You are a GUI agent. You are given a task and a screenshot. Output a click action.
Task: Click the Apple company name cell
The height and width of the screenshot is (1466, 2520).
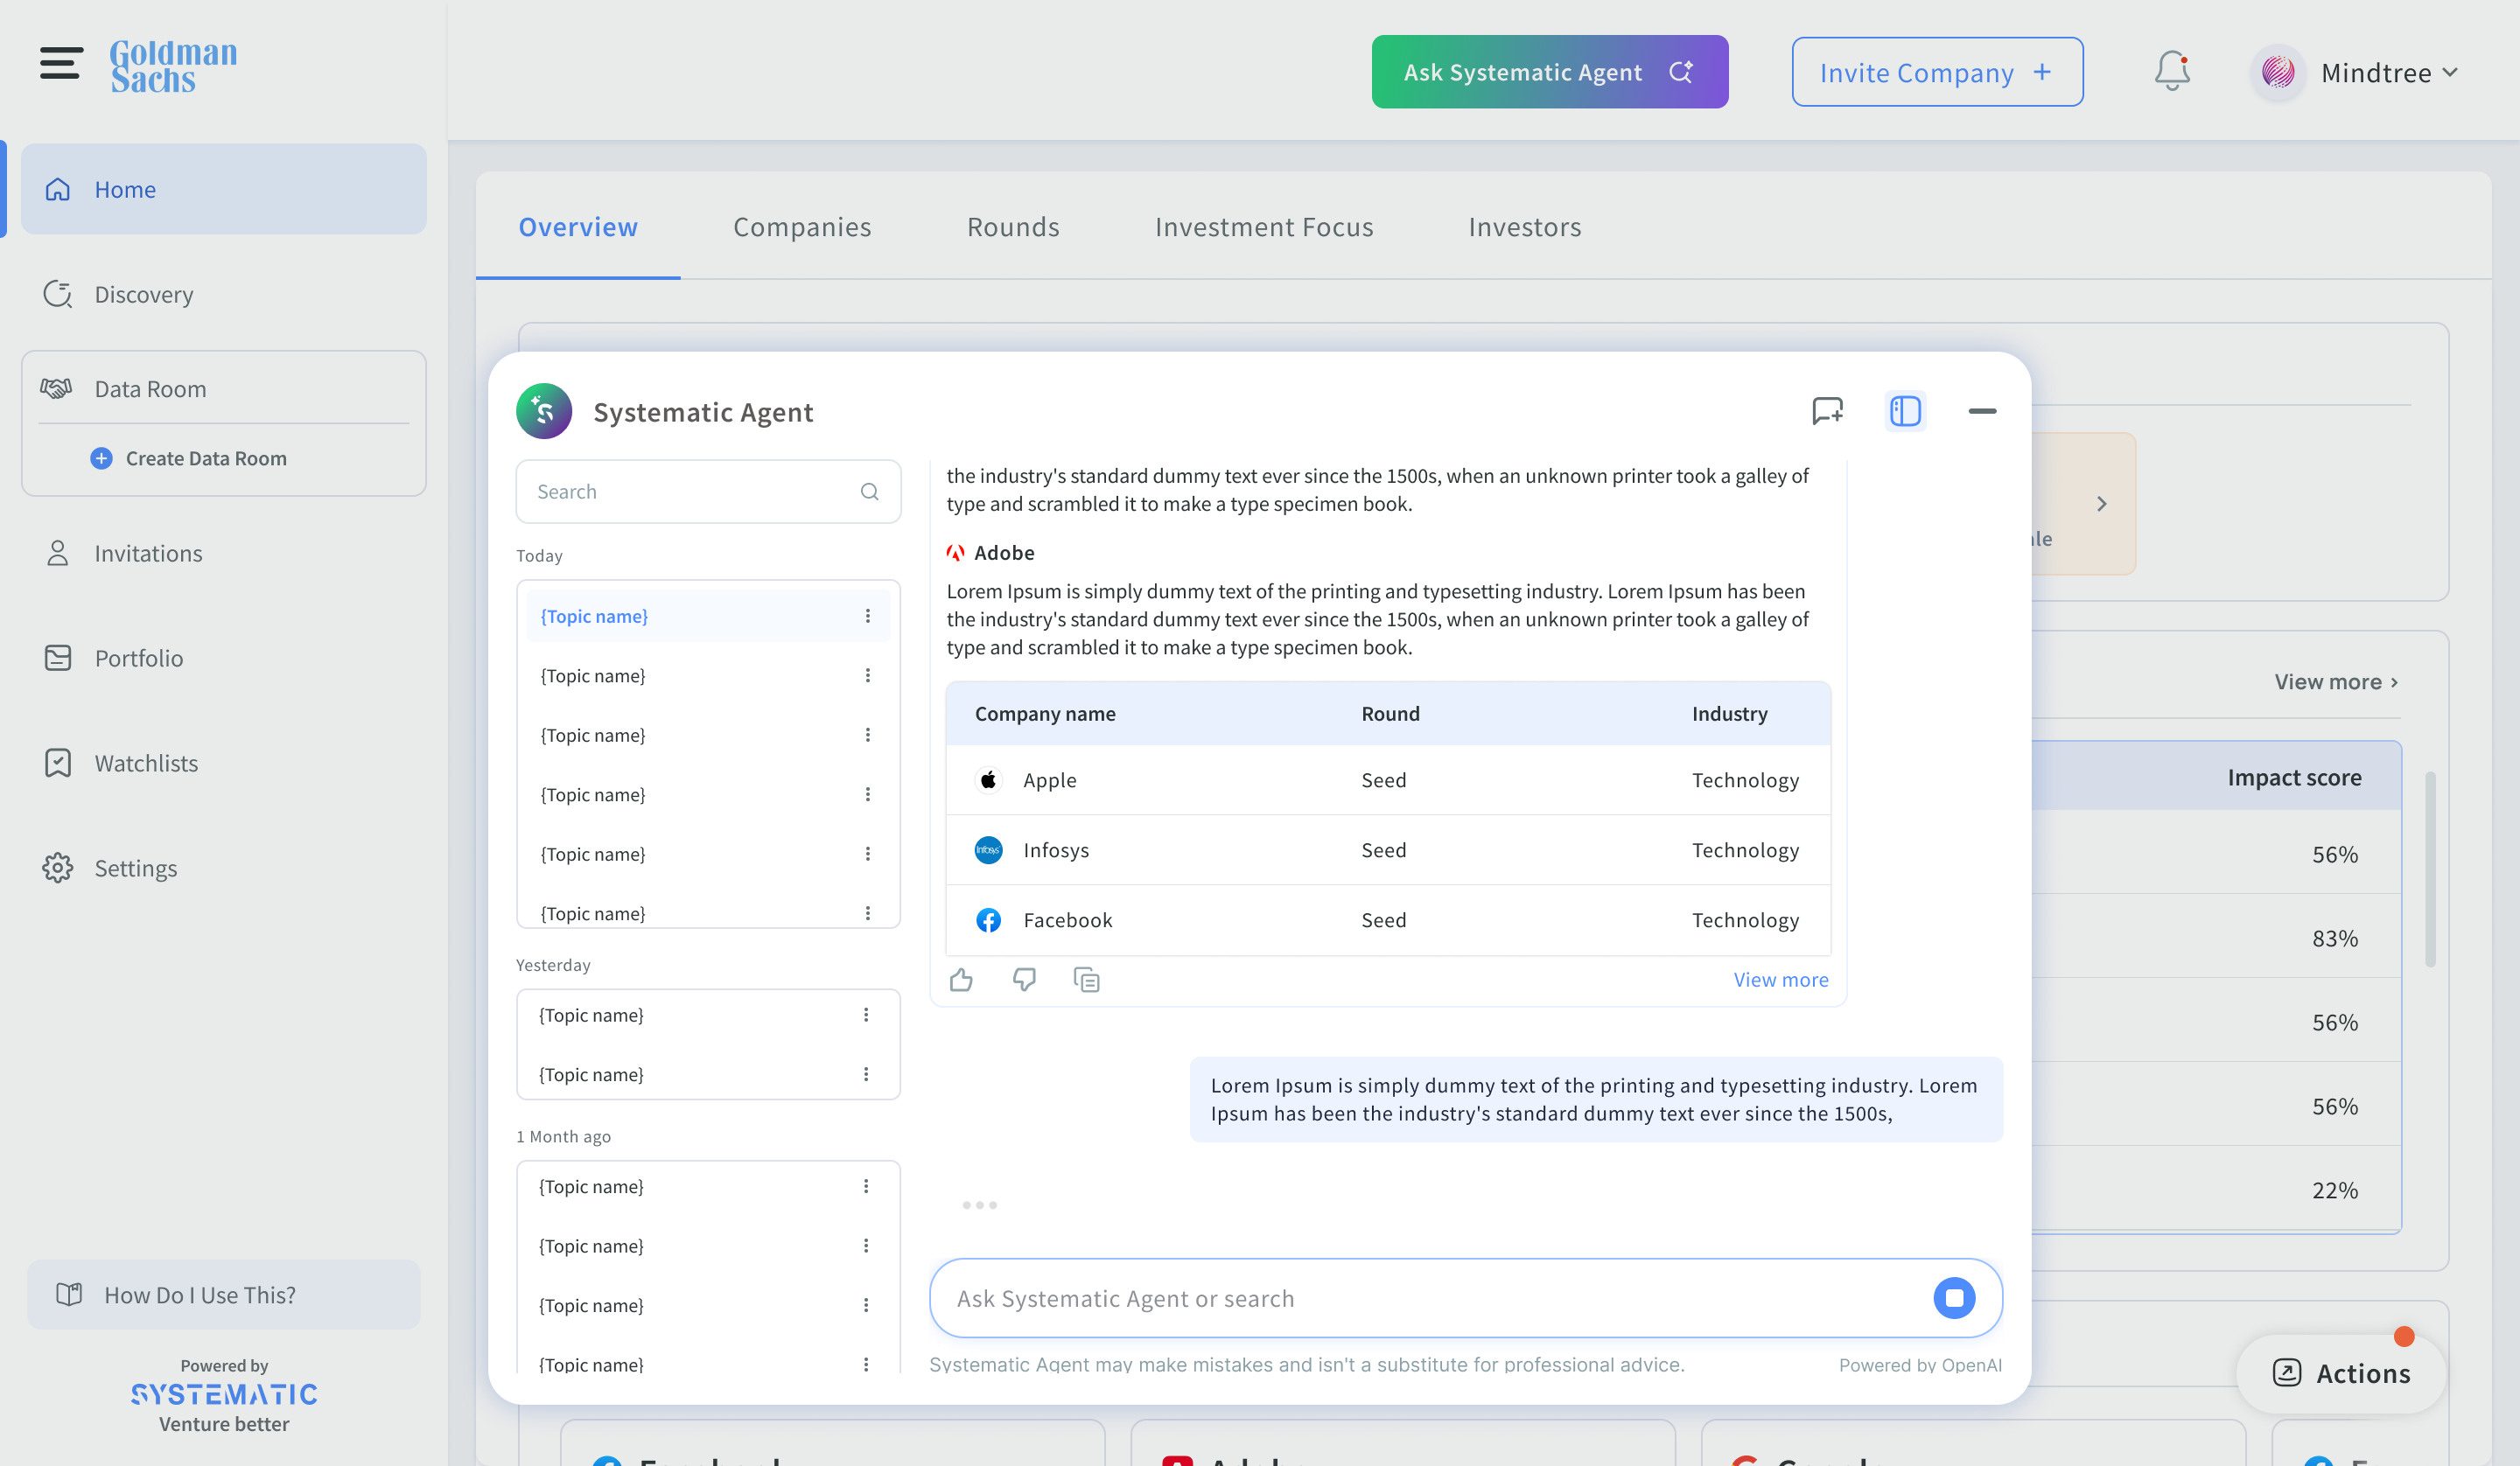[1049, 779]
